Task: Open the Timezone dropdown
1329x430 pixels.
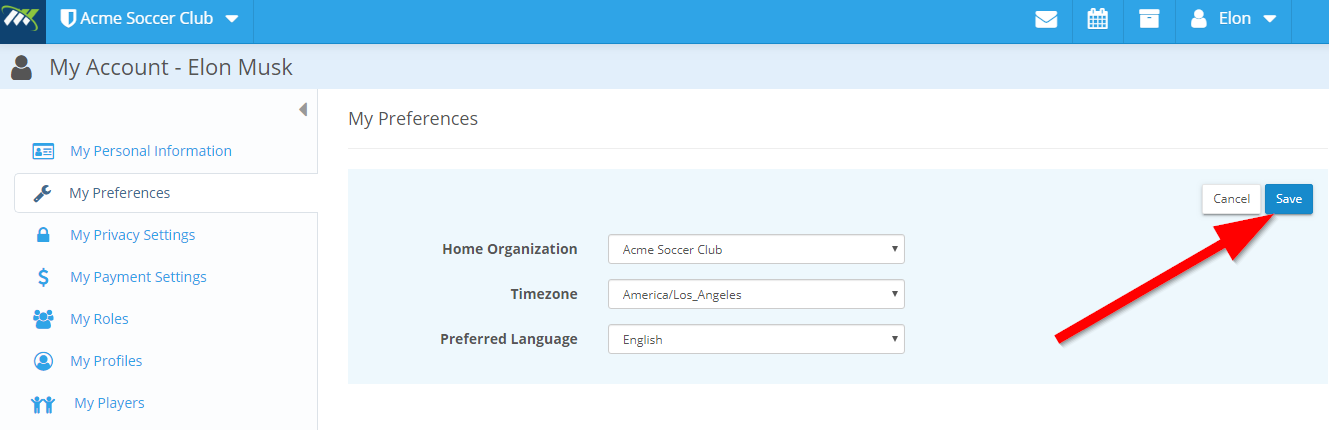Action: point(756,294)
